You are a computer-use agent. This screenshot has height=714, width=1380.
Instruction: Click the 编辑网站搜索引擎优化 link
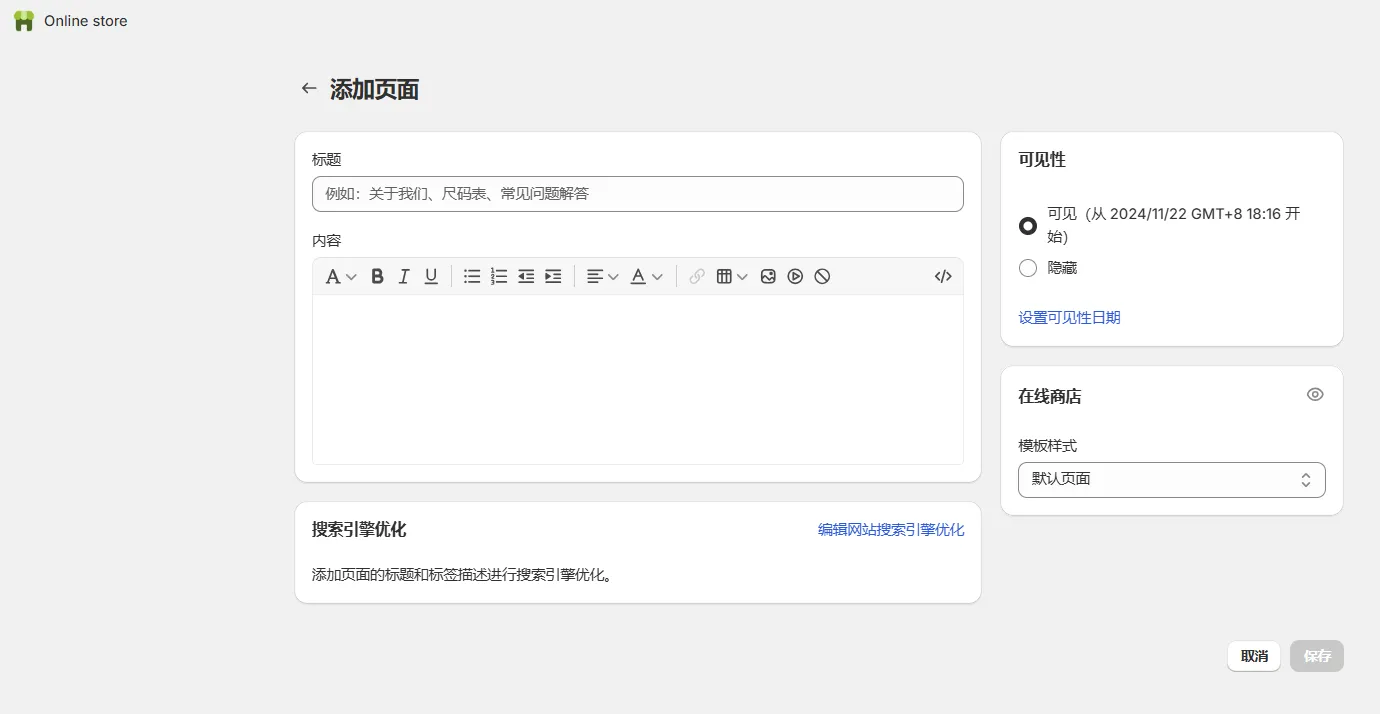[x=890, y=529]
